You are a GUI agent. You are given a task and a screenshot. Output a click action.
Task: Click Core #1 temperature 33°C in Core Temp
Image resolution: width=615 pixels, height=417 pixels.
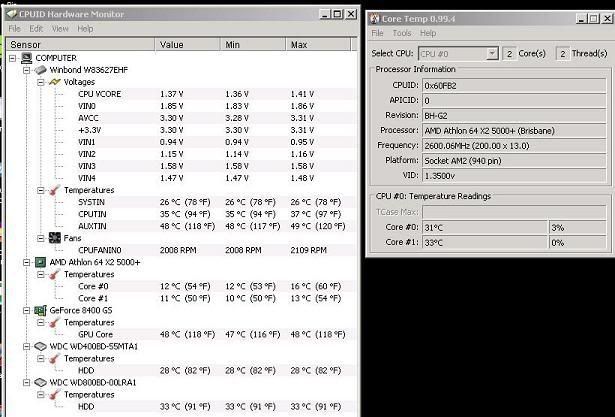[485, 242]
